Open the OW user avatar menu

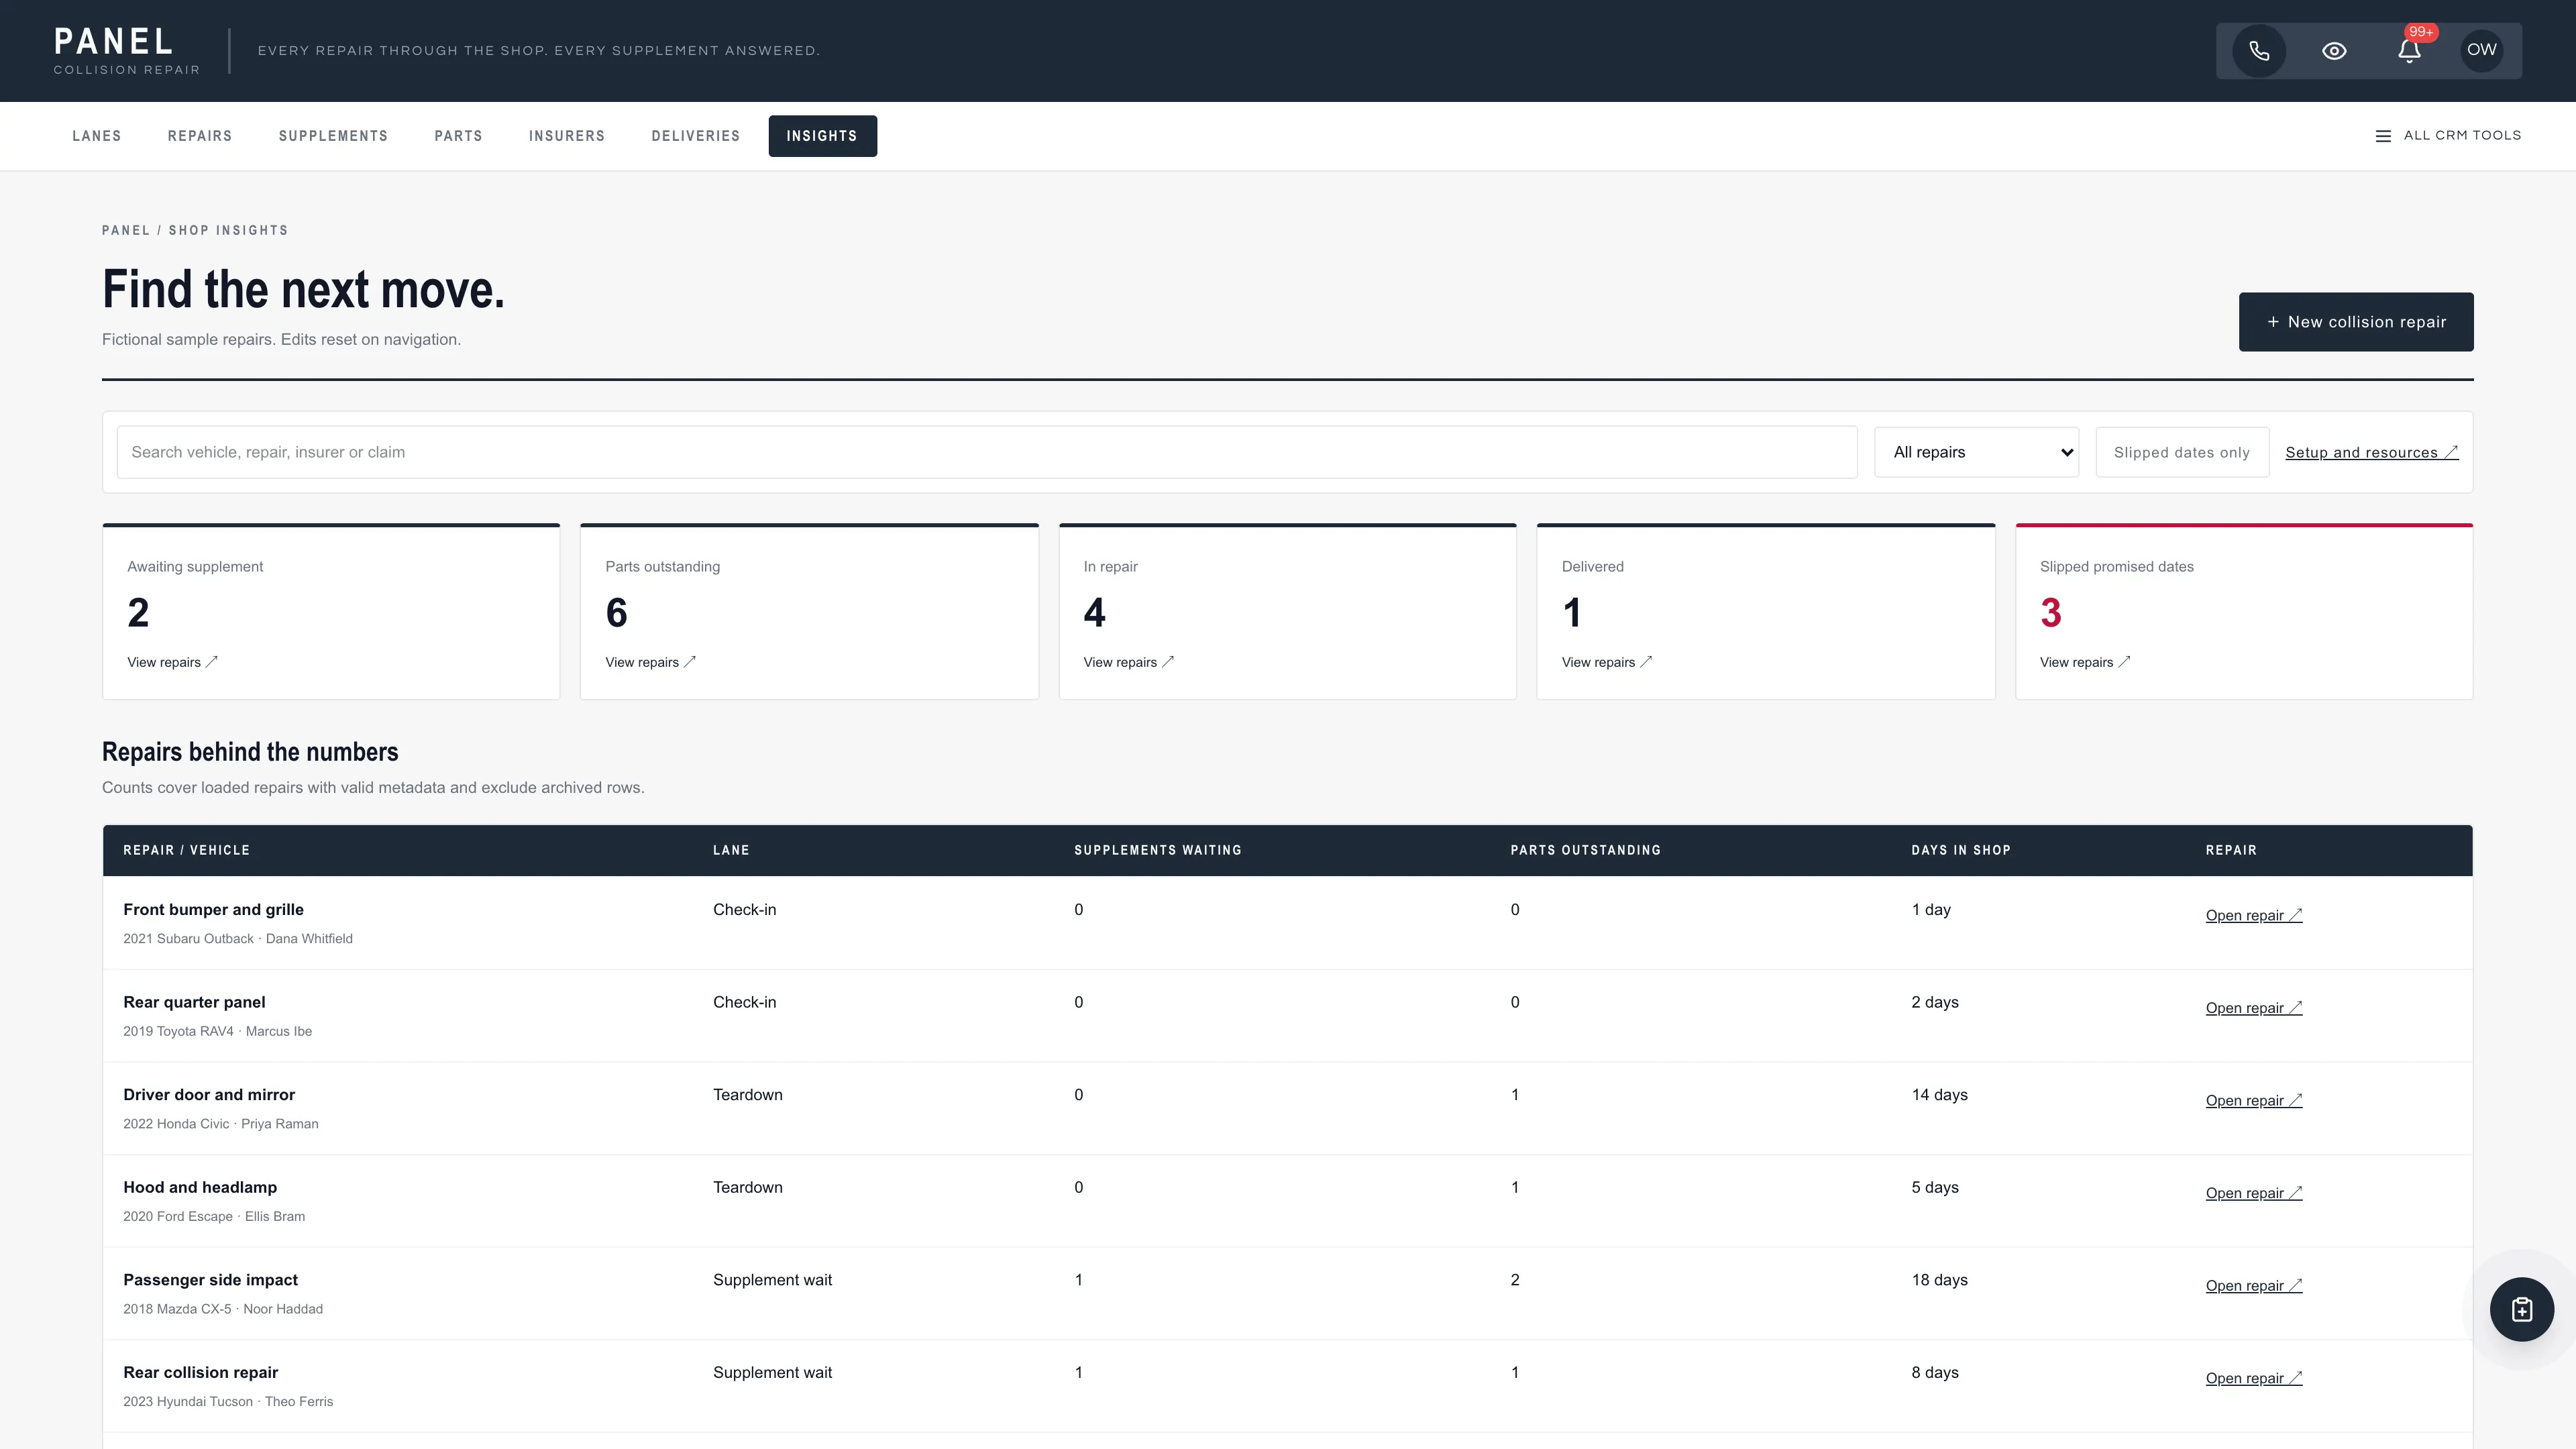2482,50
